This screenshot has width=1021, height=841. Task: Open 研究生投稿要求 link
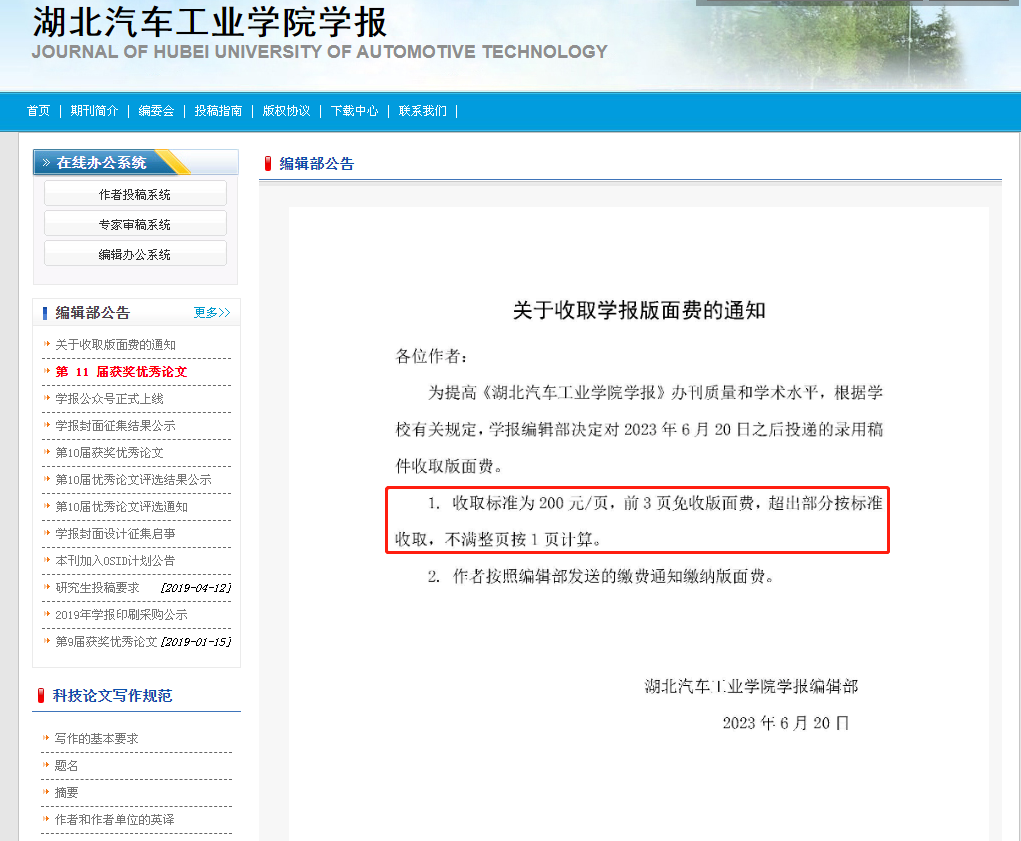pyautogui.click(x=97, y=588)
